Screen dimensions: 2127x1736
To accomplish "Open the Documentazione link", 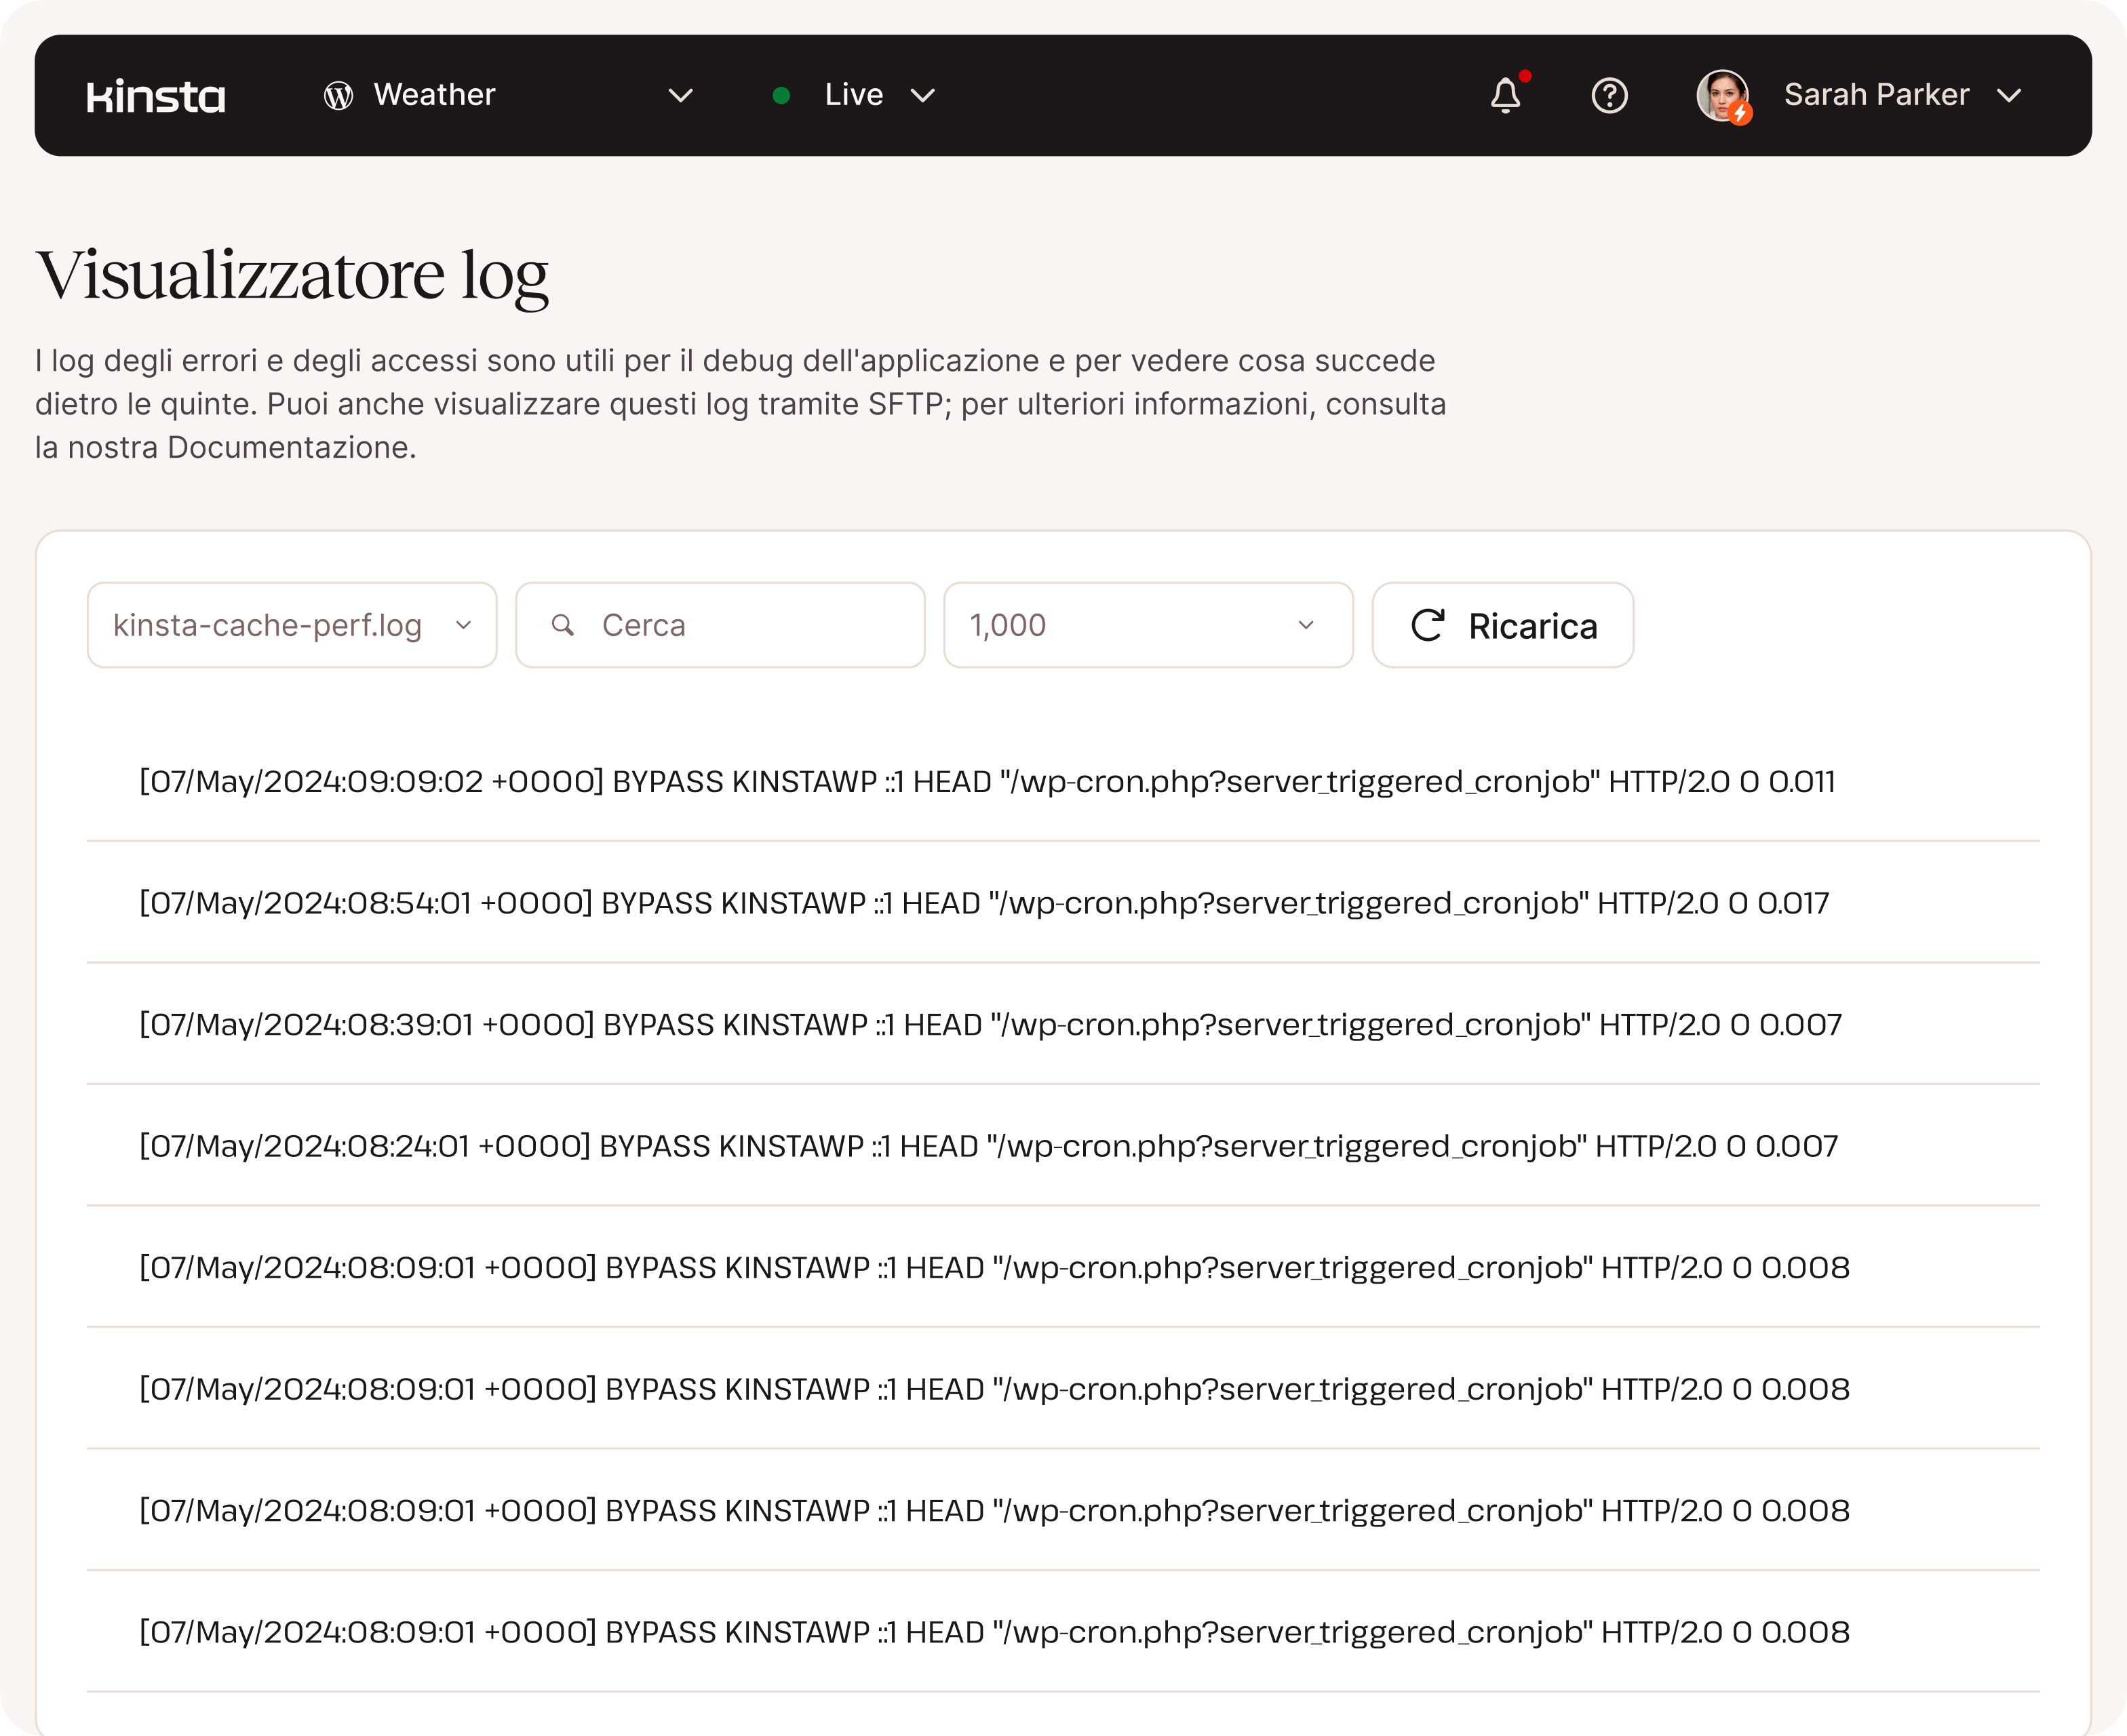I will tap(290, 447).
